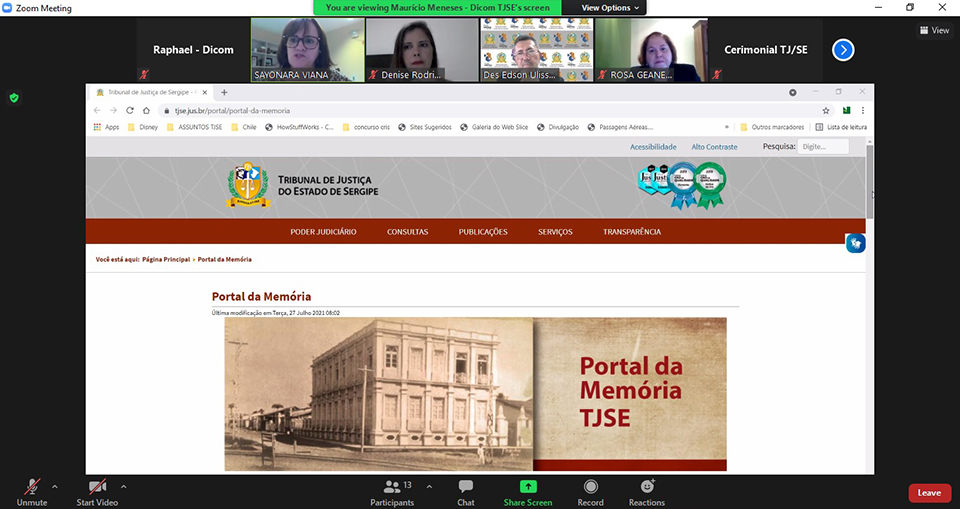Click the green Share Screen icon

(x=527, y=487)
